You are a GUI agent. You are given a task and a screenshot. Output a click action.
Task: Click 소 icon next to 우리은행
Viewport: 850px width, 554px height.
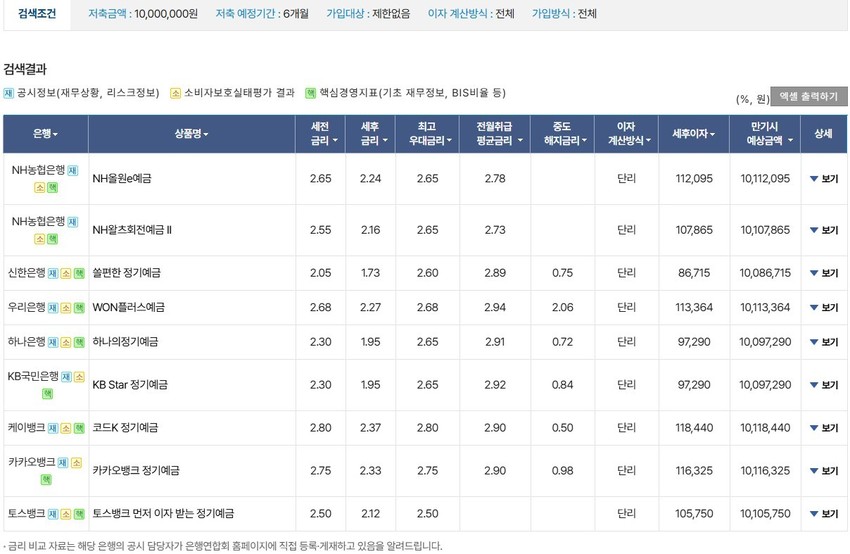tap(66, 308)
